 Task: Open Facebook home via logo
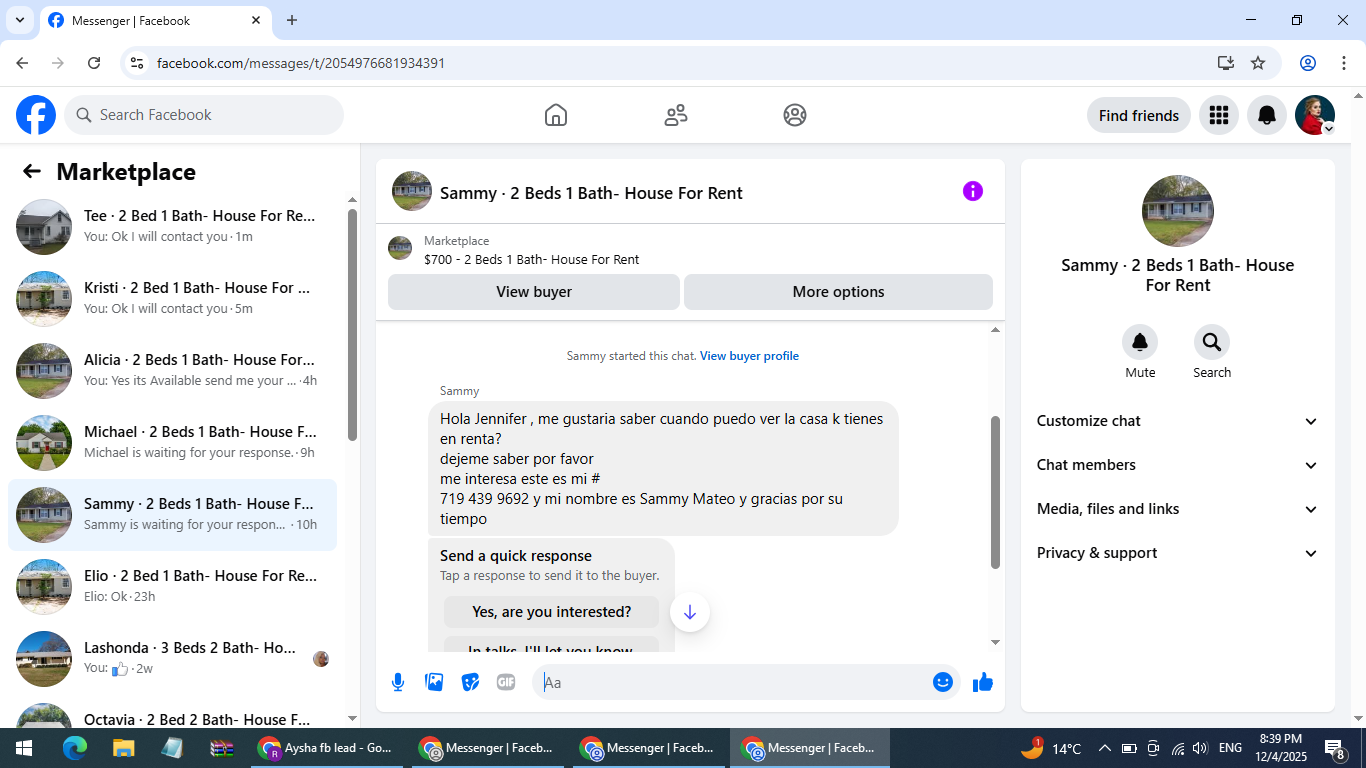[x=36, y=115]
